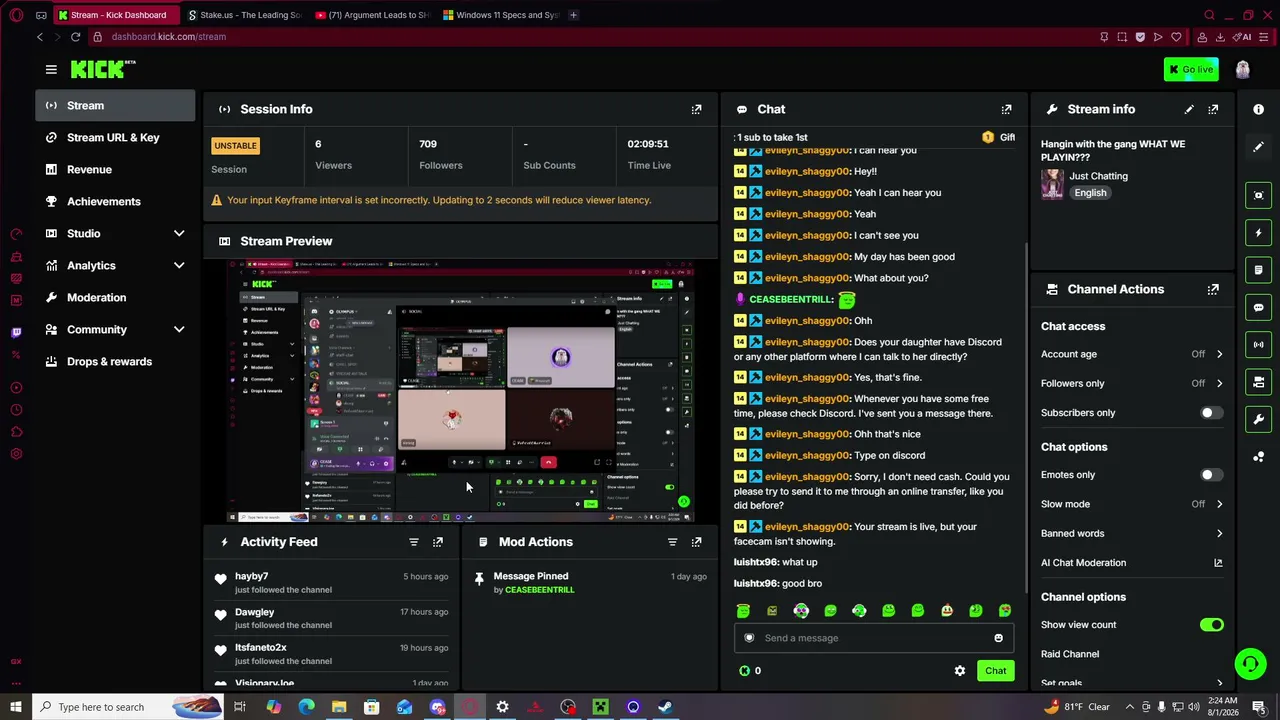Click the Go live button

(1191, 69)
